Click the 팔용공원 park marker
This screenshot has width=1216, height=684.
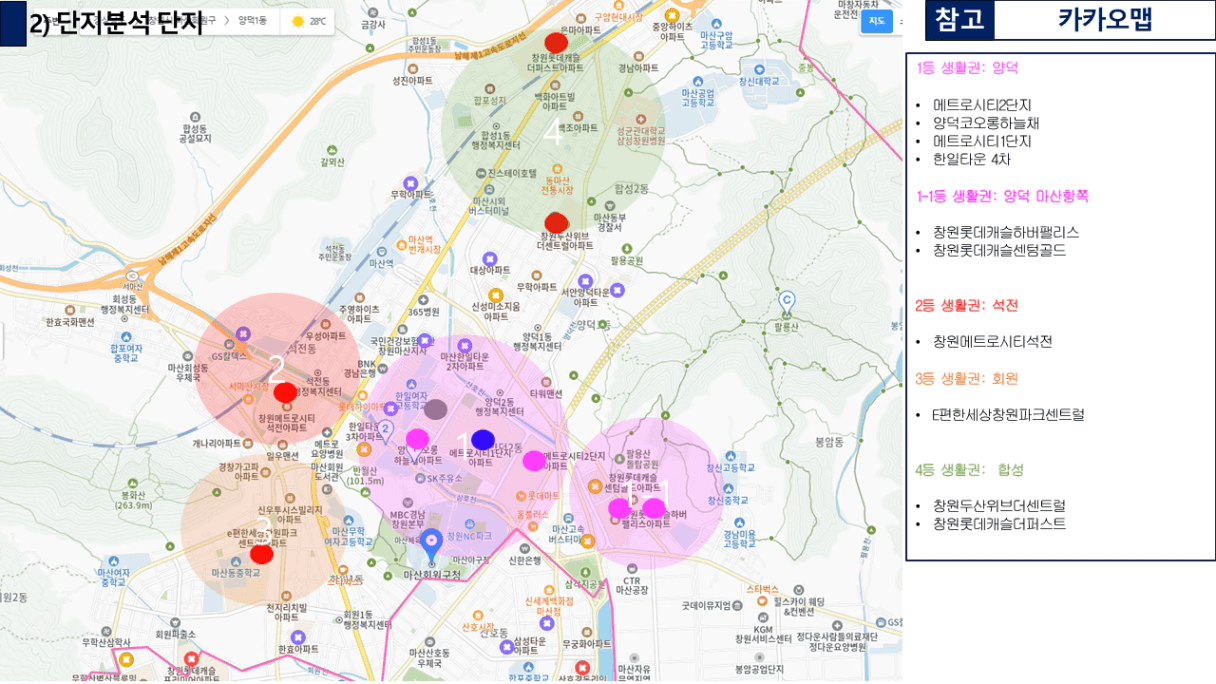coord(626,248)
